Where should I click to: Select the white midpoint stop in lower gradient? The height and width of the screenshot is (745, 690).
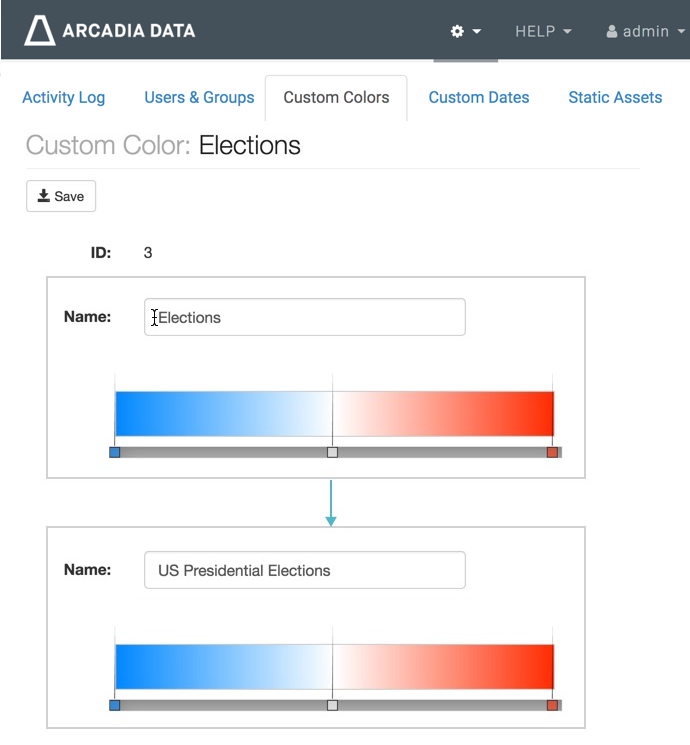point(333,705)
